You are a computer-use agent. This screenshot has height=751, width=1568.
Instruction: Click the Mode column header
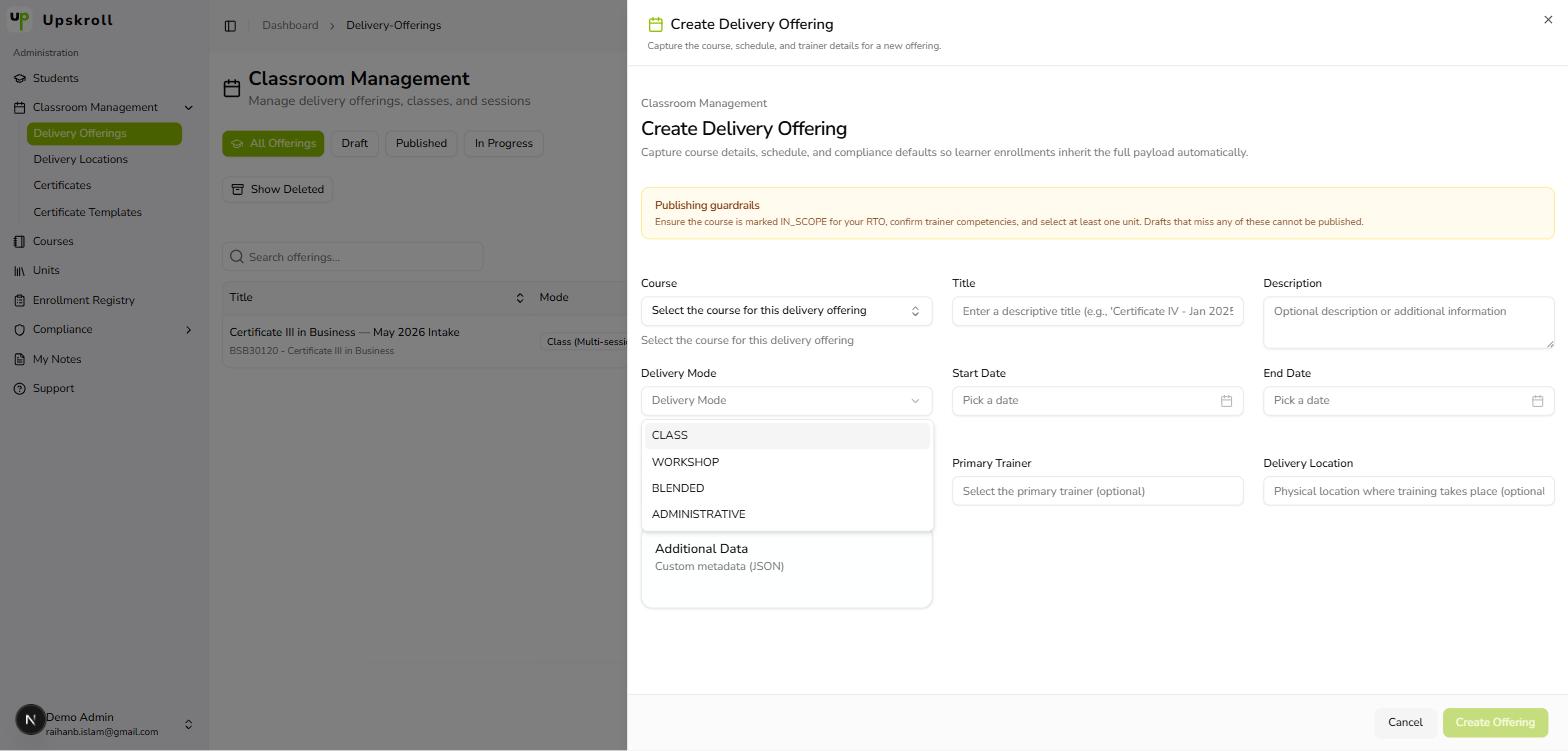coord(553,297)
